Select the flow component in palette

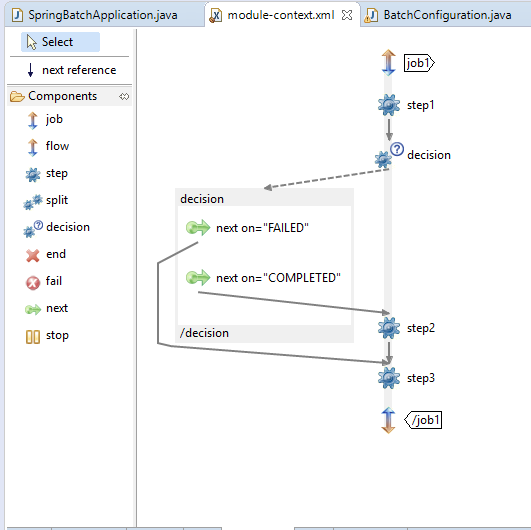[47, 146]
